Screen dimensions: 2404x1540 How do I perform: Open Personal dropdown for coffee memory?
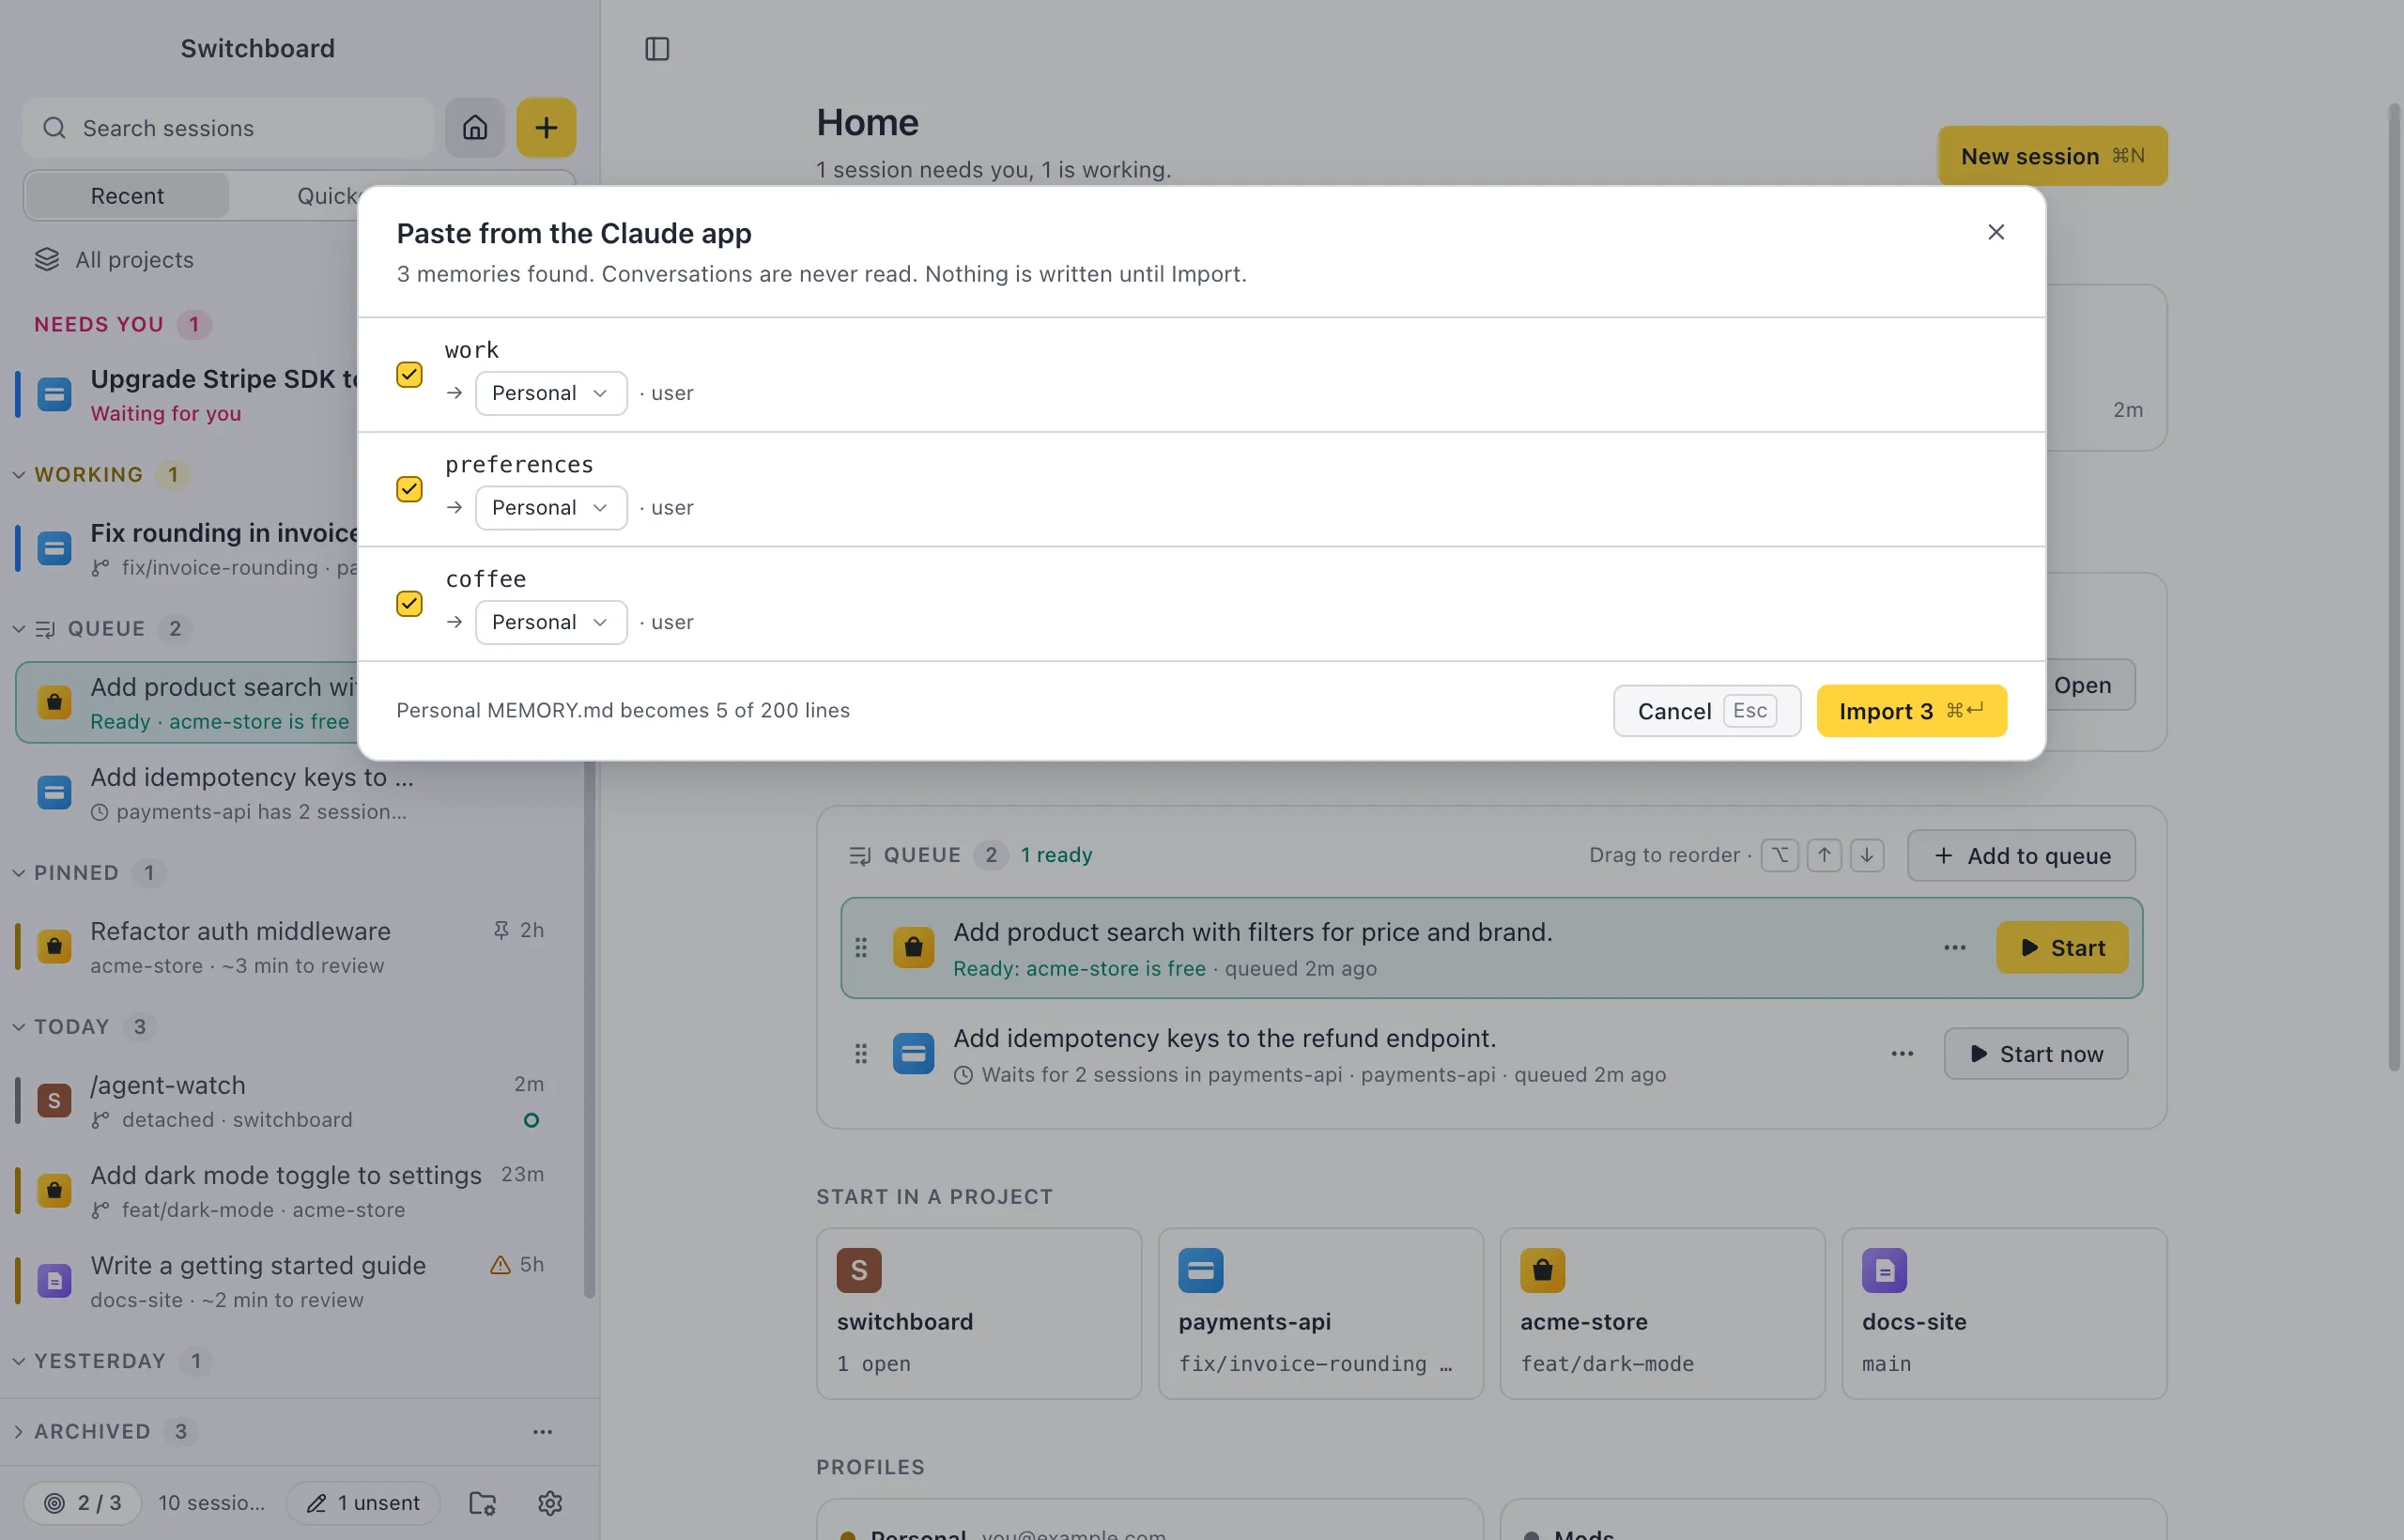tap(551, 622)
